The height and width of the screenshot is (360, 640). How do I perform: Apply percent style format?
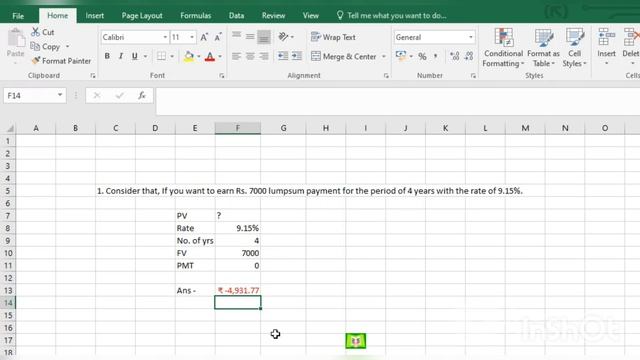click(x=422, y=56)
